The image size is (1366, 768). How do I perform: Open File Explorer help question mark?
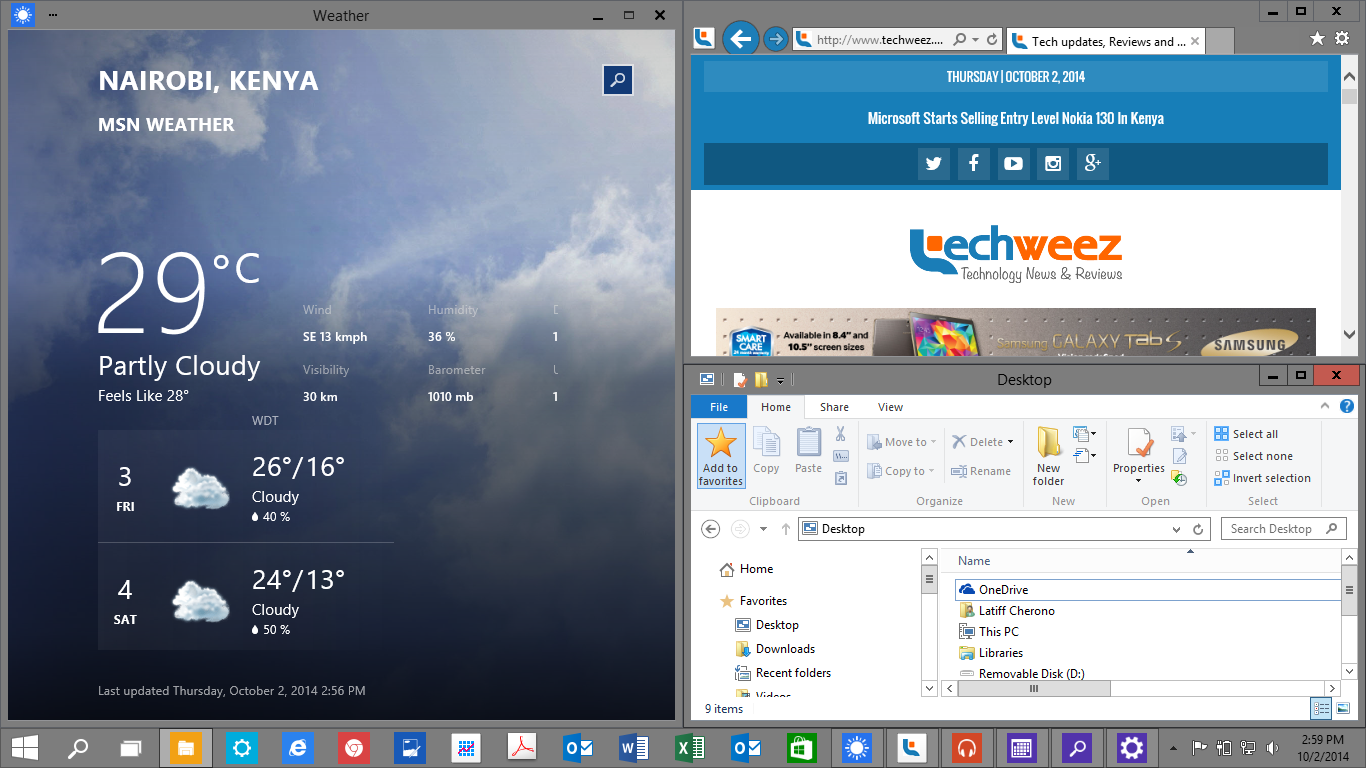(1346, 407)
